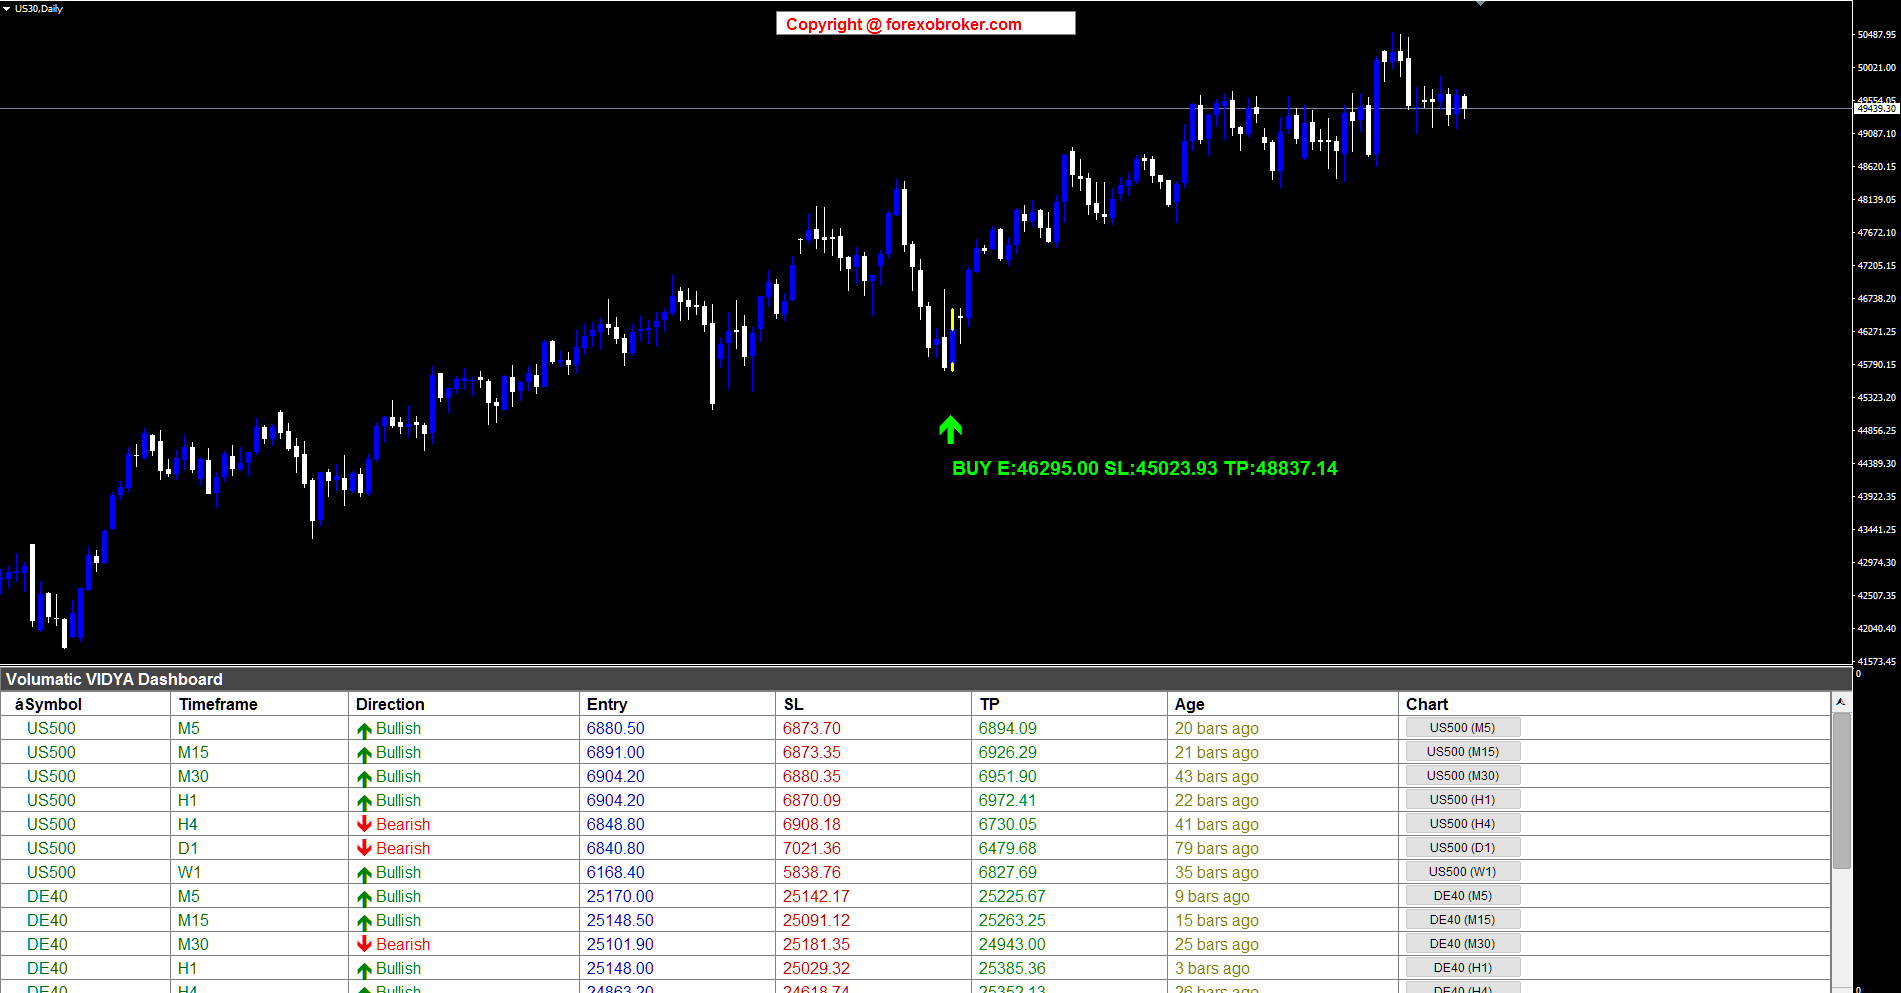Click the dashboard vertical scrollbar thumb
This screenshot has height=993, width=1901.
click(x=1841, y=791)
